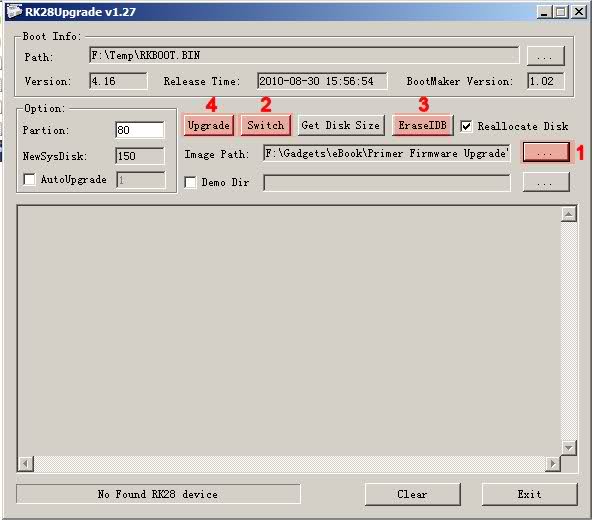Viewport: 592px width, 520px height.
Task: Uncheck the Reallocate Disk checkbox
Action: [467, 126]
